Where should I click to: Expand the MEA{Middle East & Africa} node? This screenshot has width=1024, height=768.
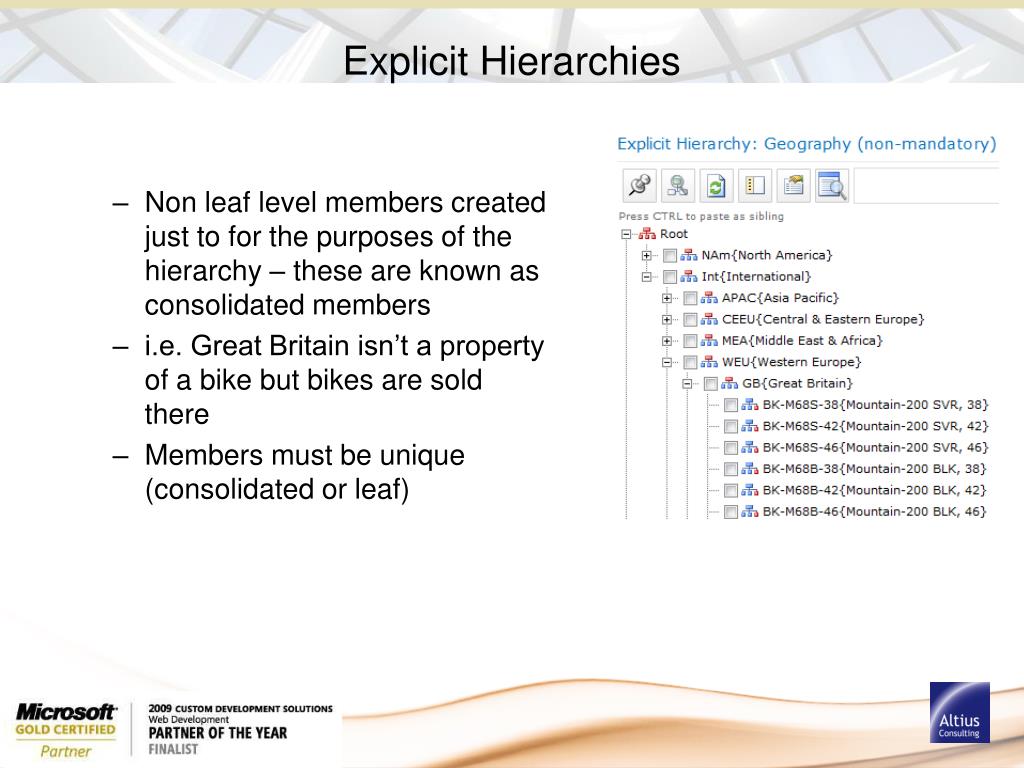point(666,341)
